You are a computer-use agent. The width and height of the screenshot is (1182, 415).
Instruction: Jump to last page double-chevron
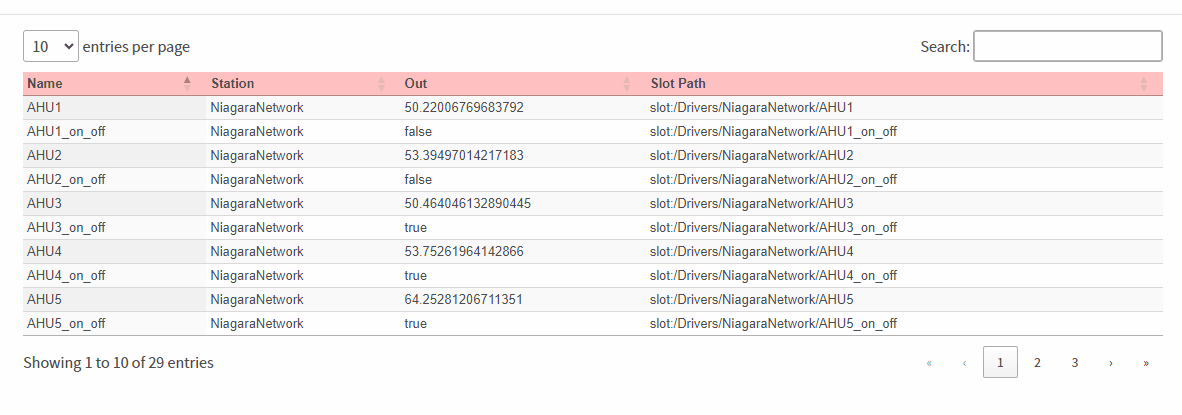click(1146, 362)
